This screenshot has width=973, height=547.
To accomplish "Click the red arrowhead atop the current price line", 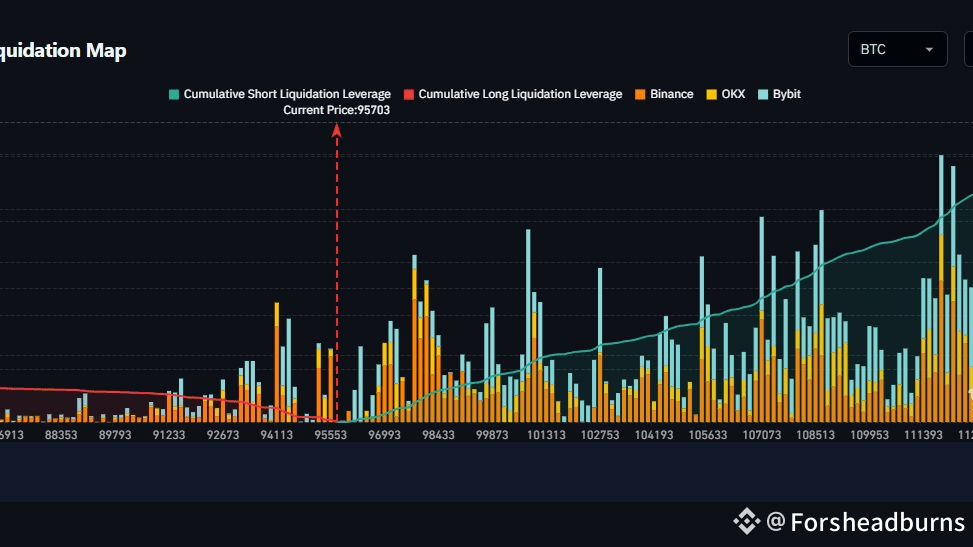I will [337, 130].
